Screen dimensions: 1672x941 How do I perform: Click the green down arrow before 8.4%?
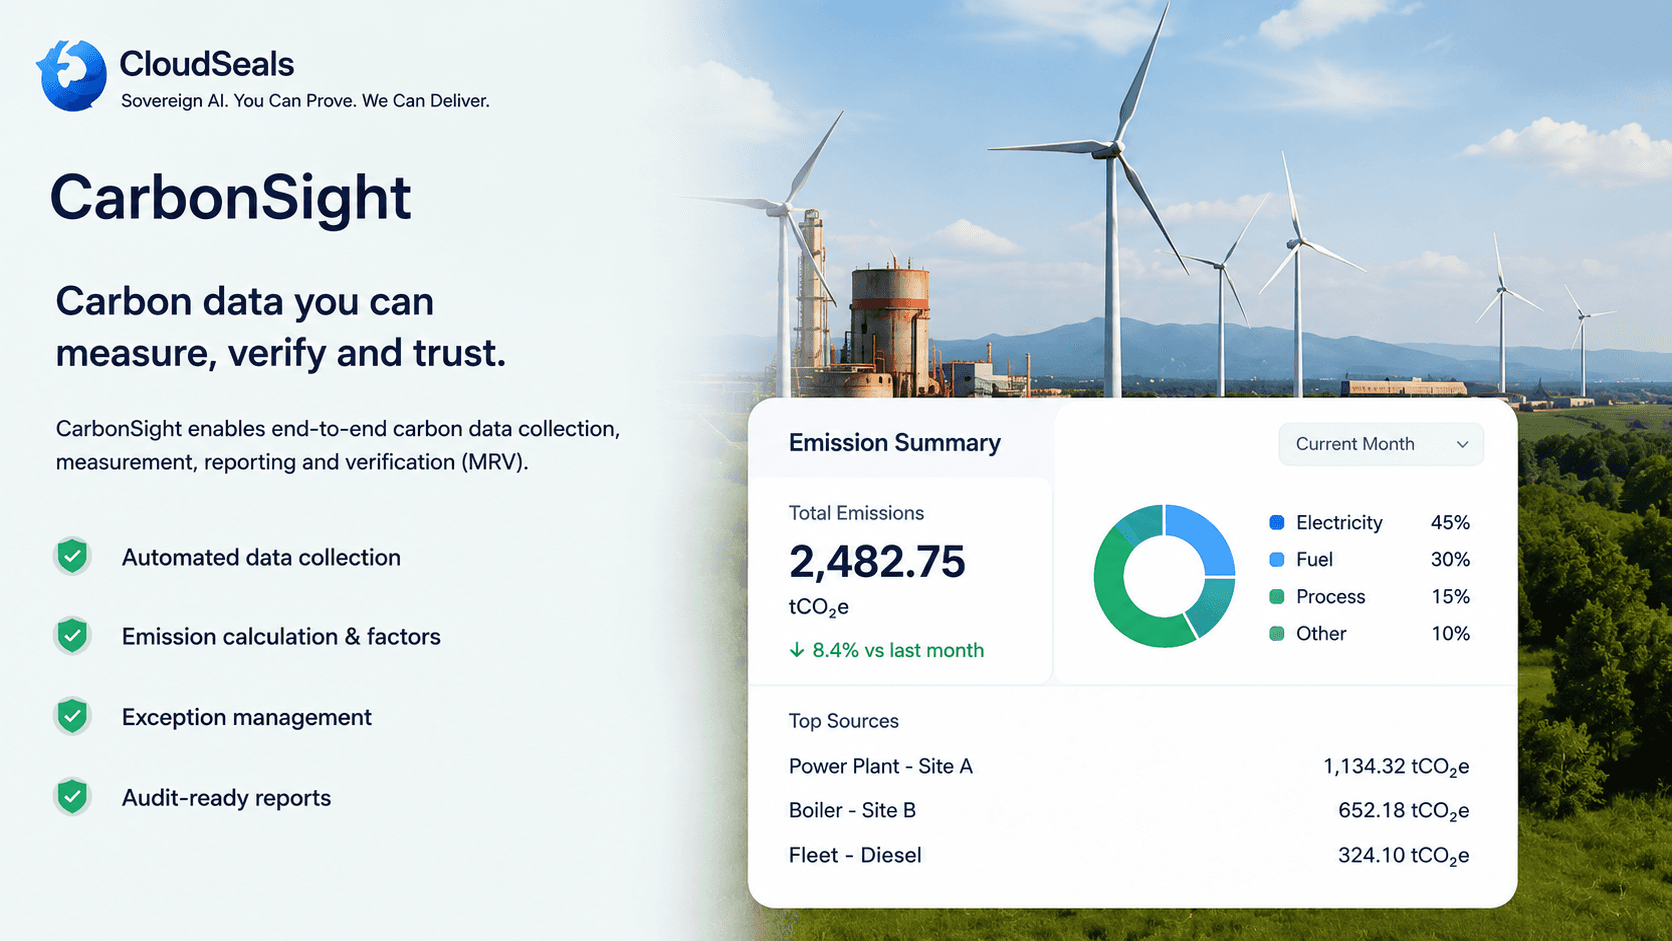[797, 650]
